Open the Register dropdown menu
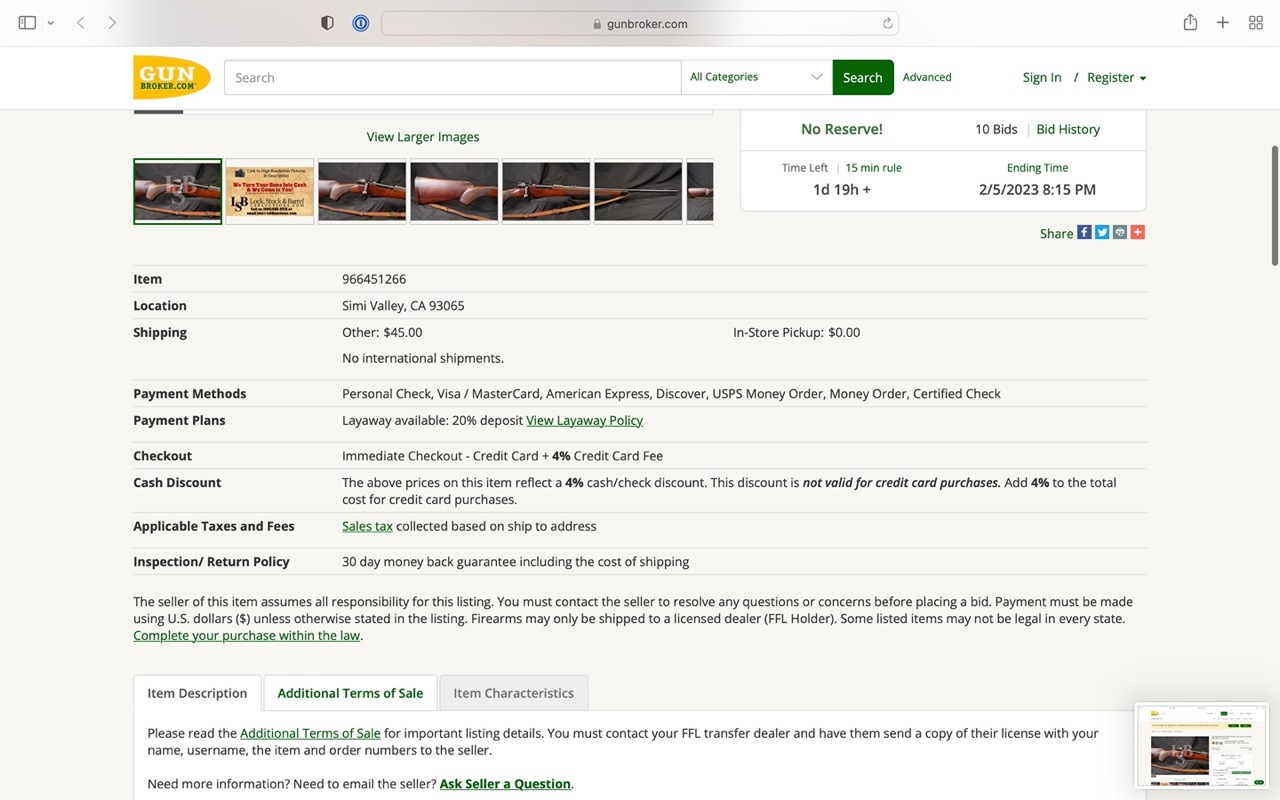Viewport: 1280px width, 800px height. coord(1116,77)
